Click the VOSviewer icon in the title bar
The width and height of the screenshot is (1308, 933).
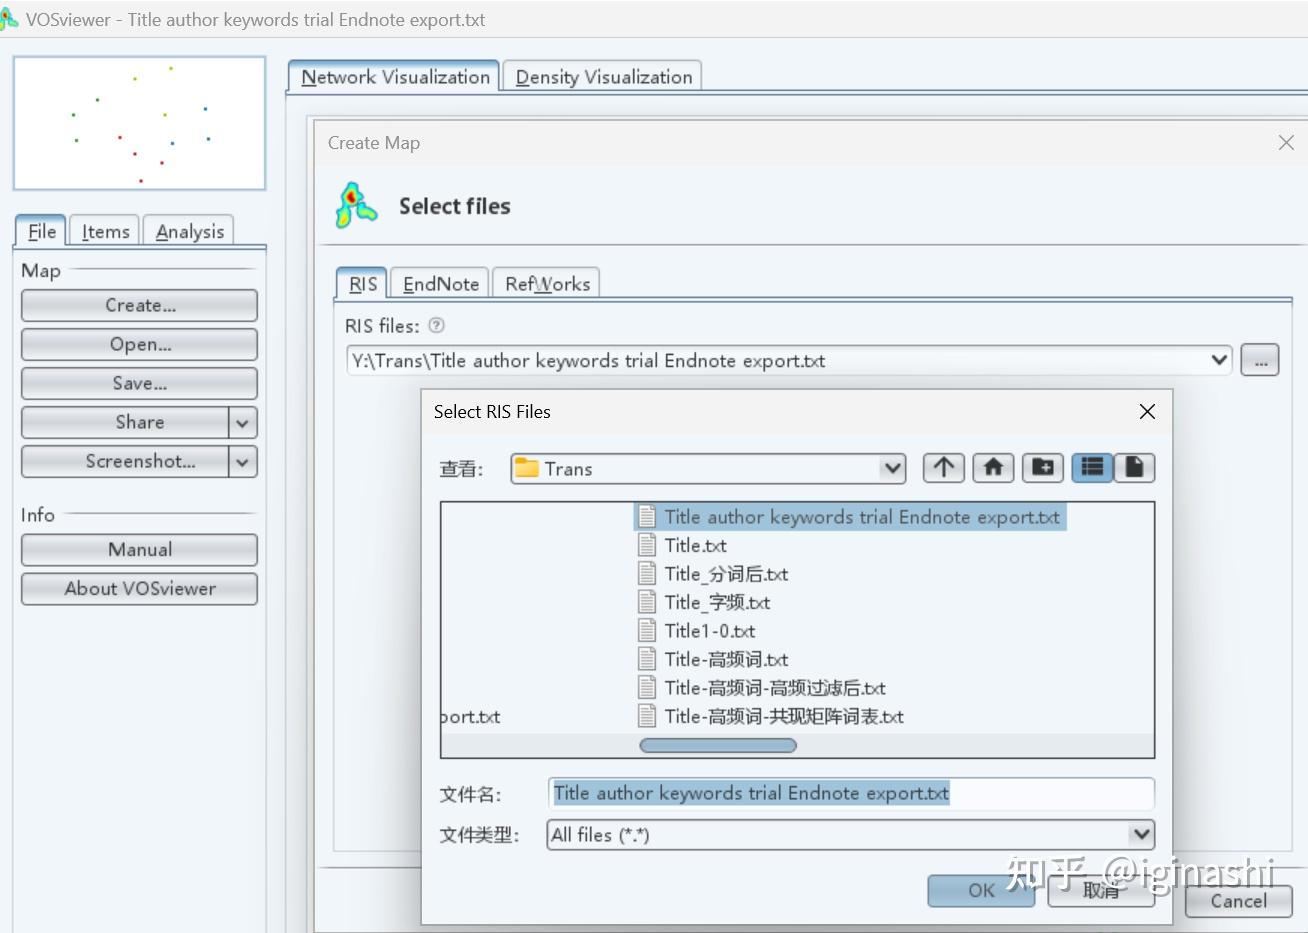coord(12,19)
